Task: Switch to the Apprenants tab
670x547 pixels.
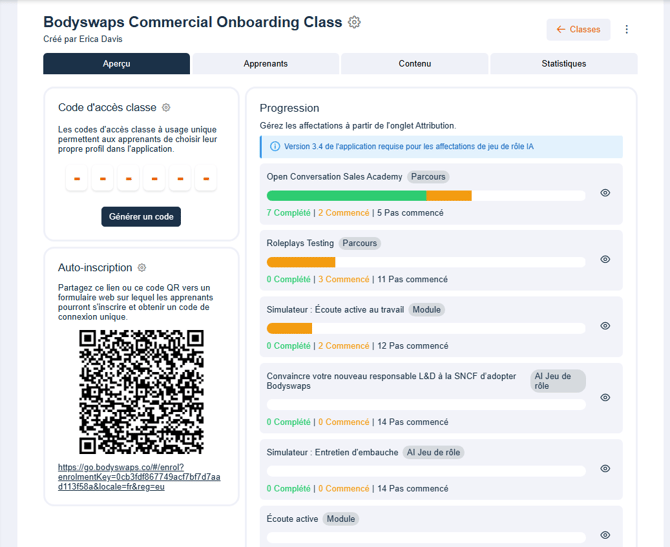Action: 265,64
